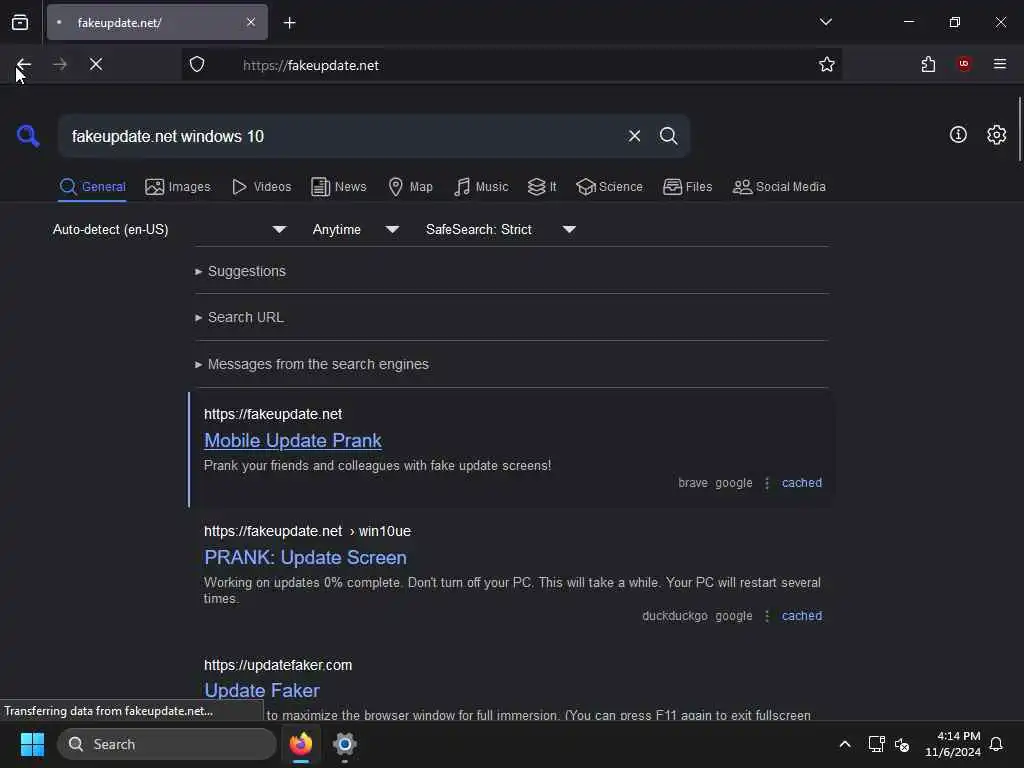Viewport: 1024px width, 768px height.
Task: Switch to the Social Media tab
Action: (x=779, y=187)
